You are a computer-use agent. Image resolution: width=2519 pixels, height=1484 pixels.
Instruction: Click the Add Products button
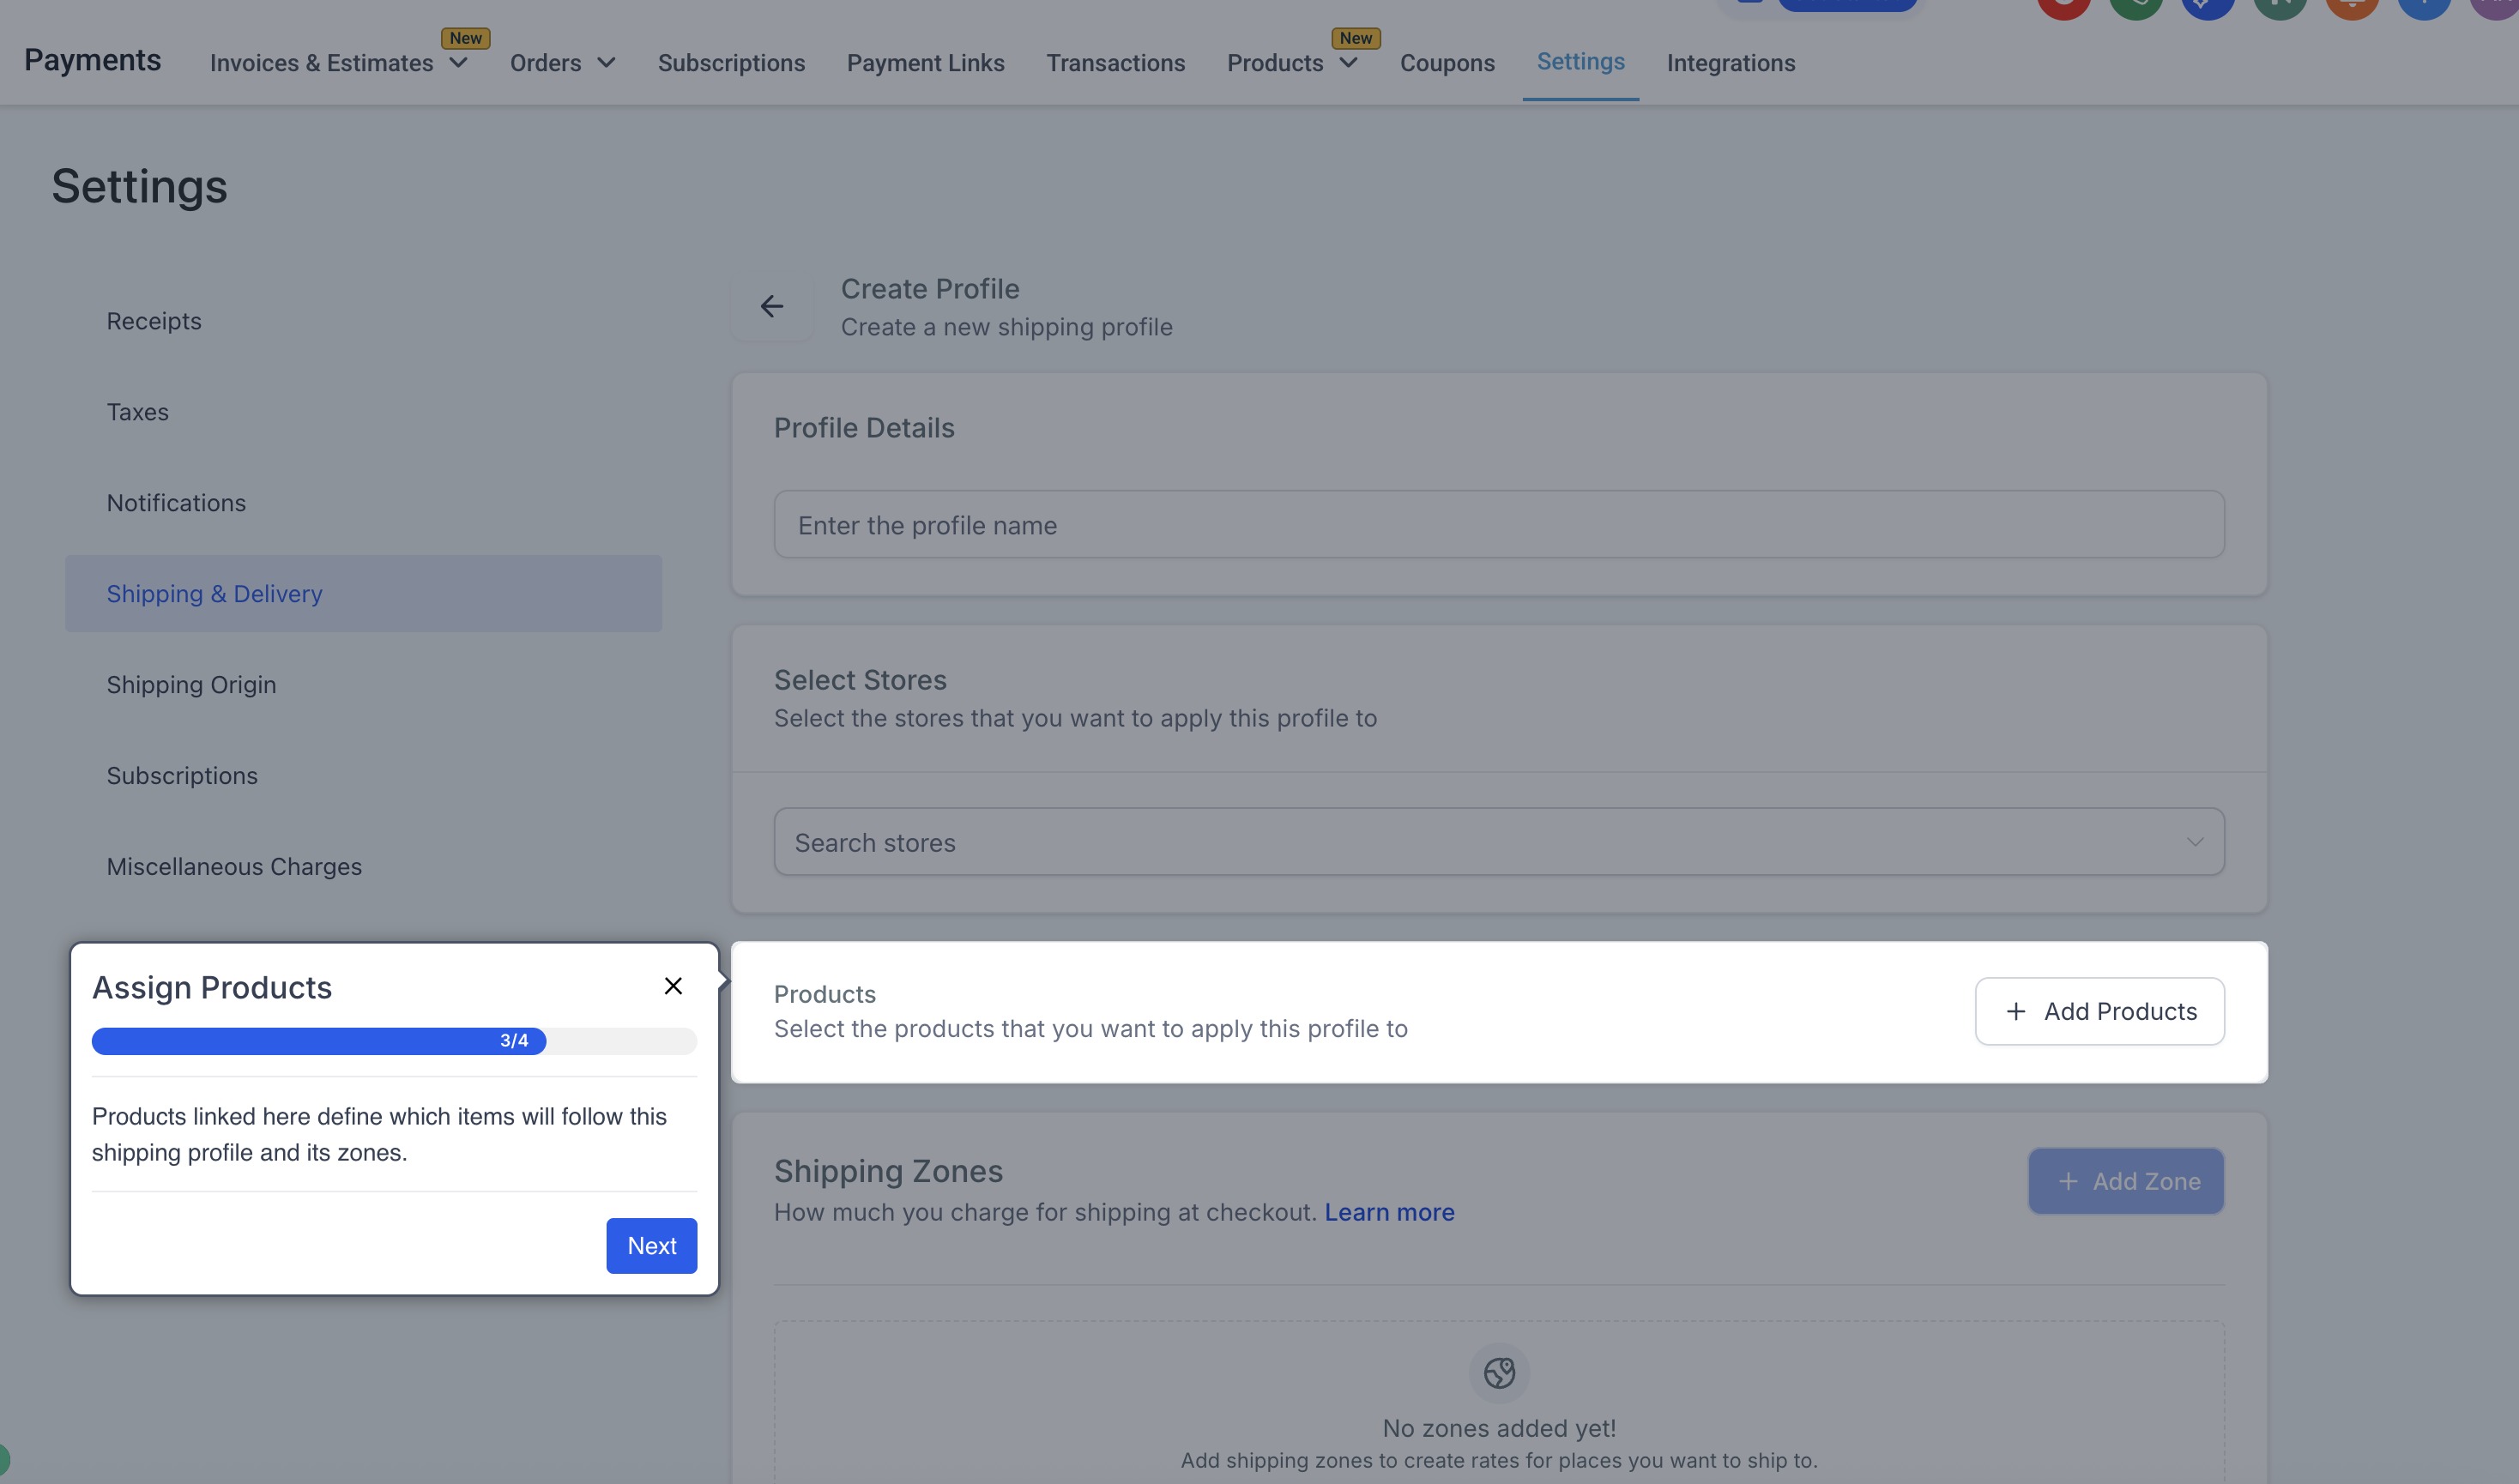(2099, 1011)
